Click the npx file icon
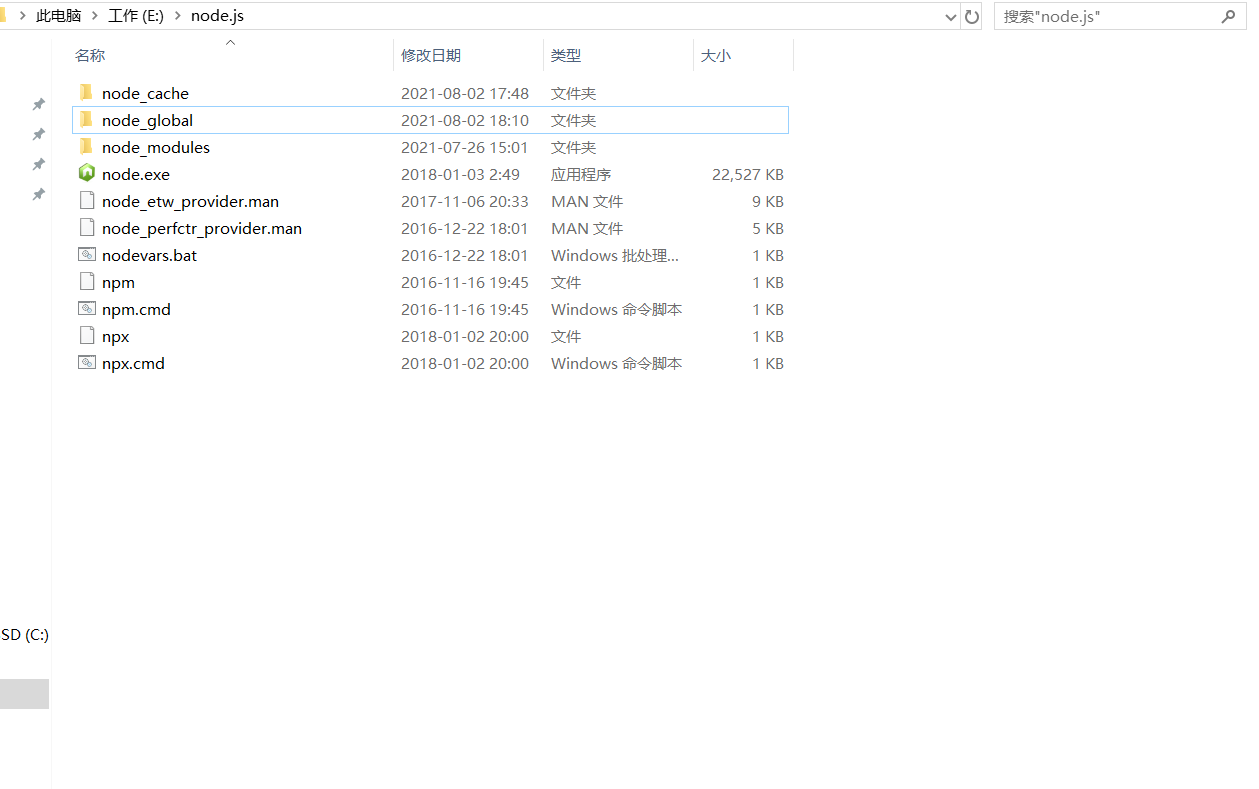The height and width of the screenshot is (789, 1259). point(86,336)
